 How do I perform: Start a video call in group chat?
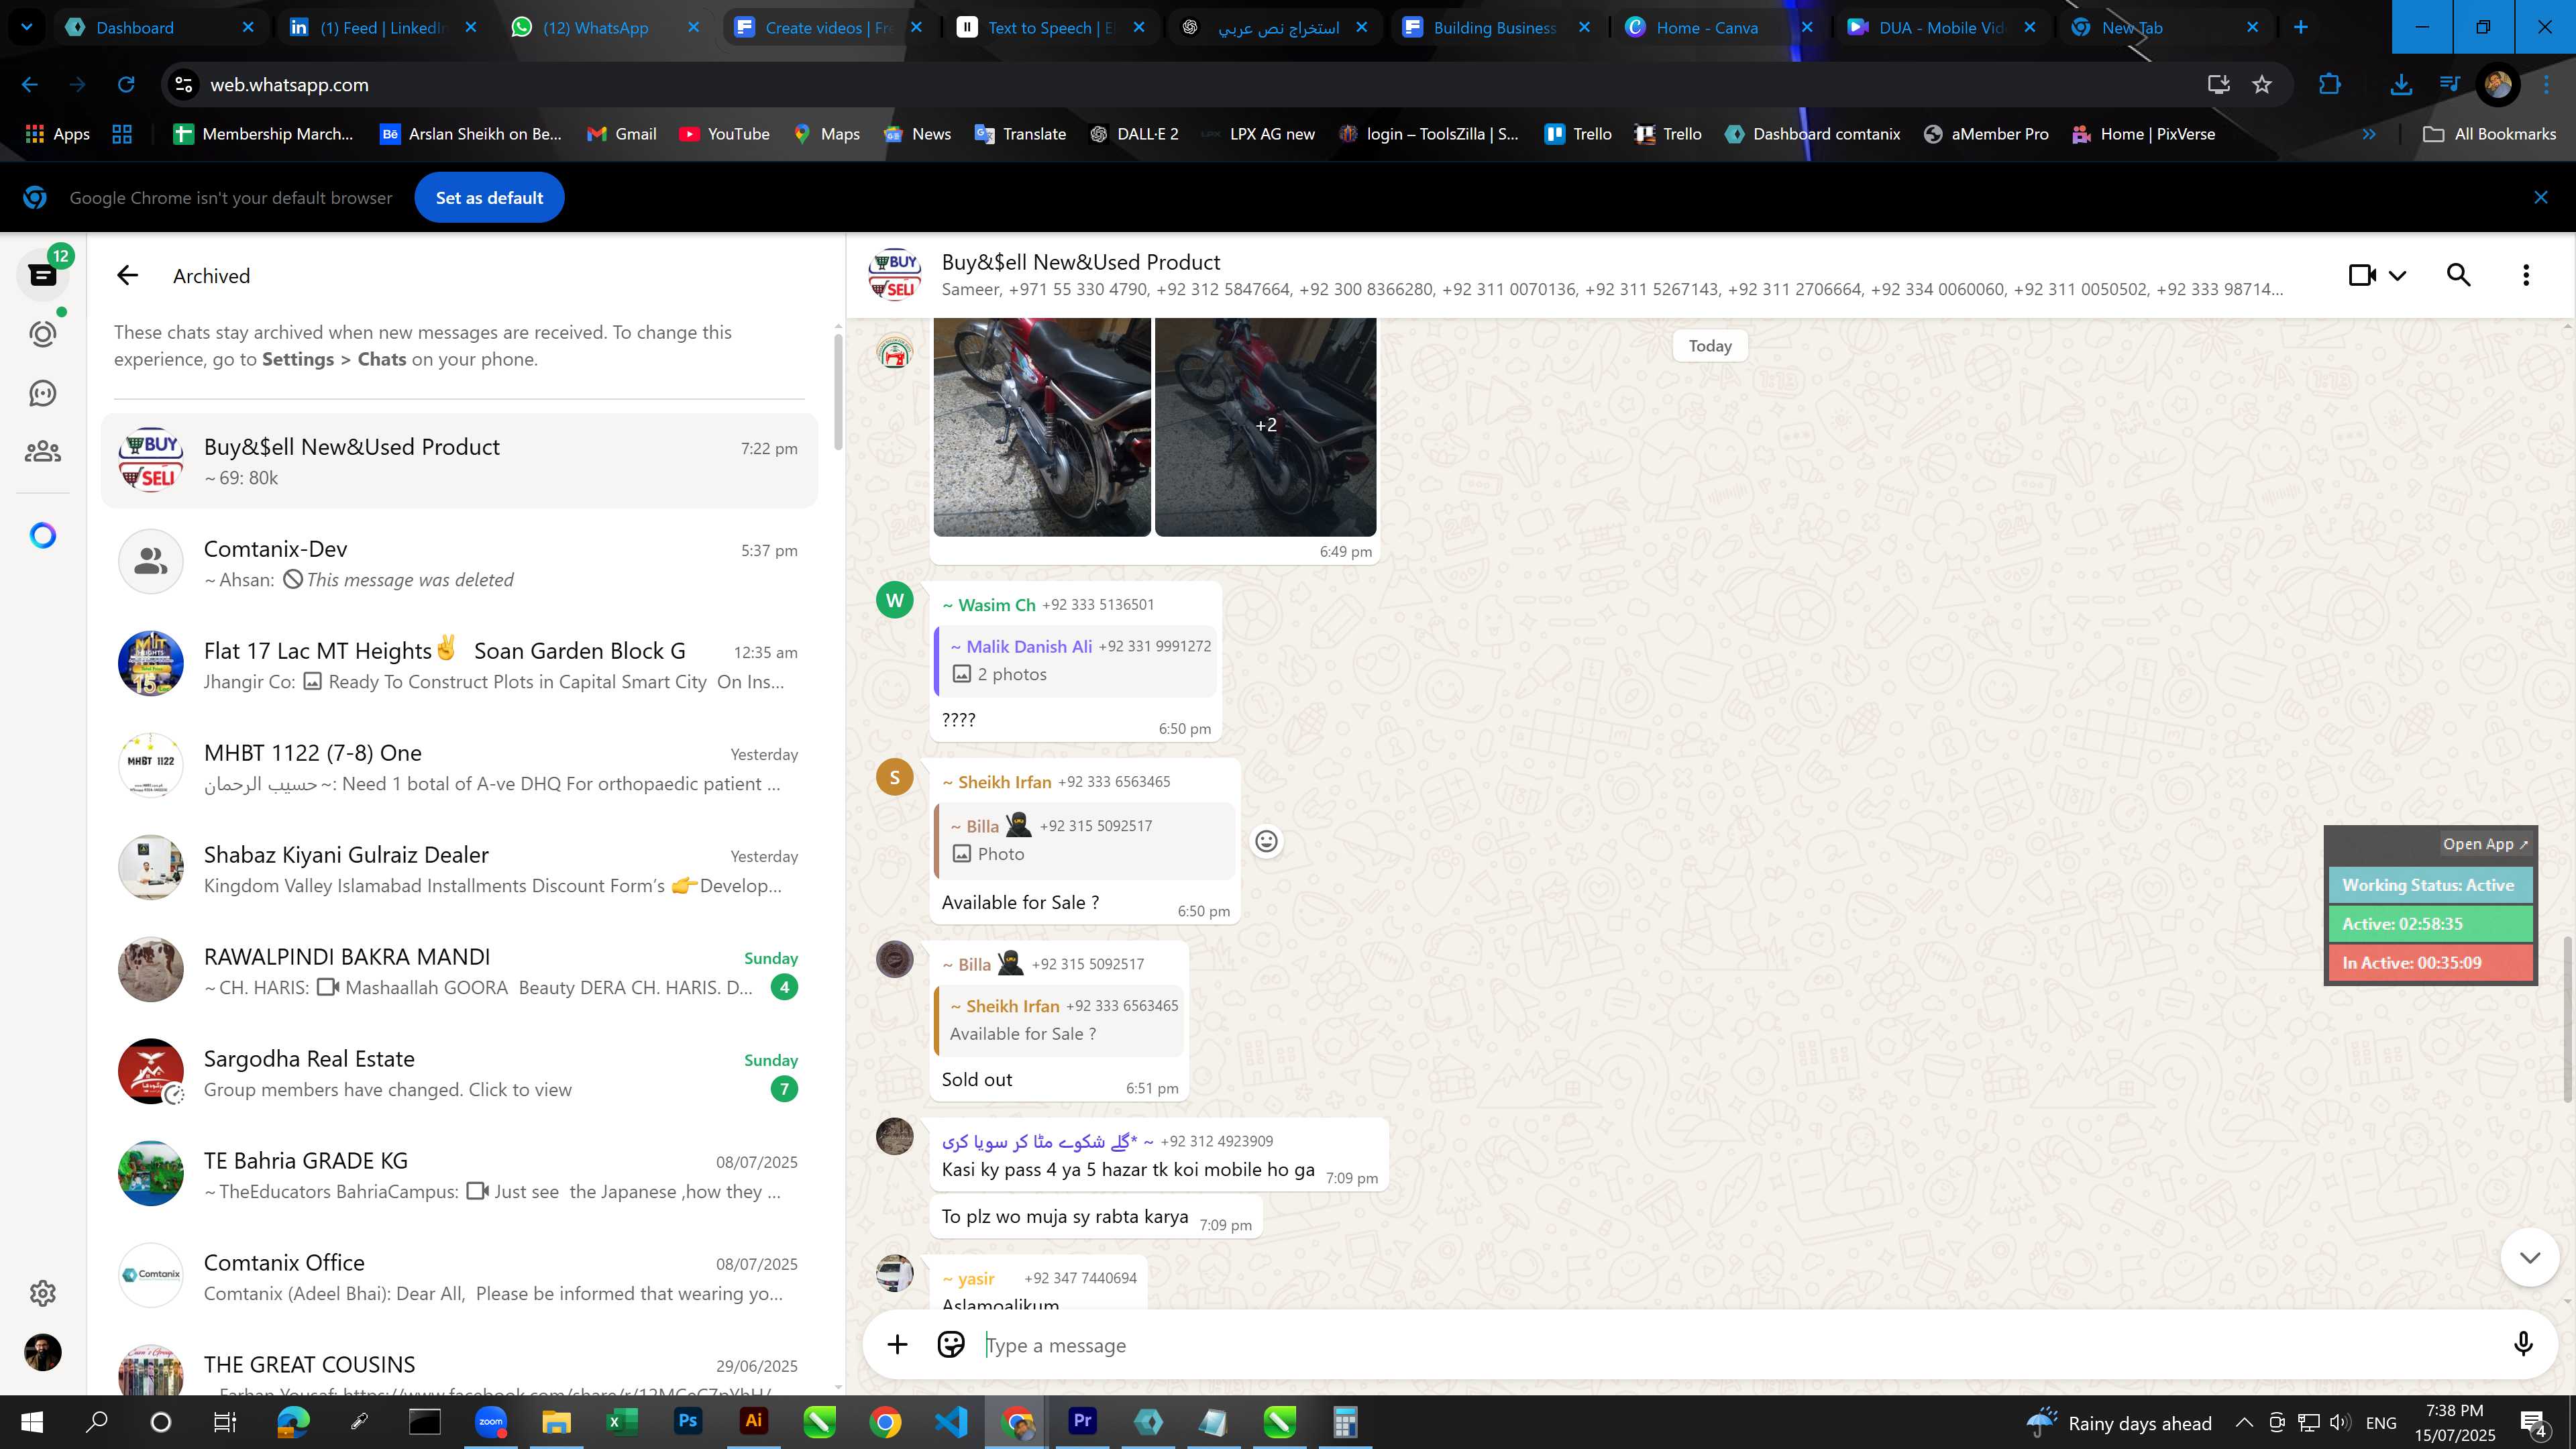click(x=2362, y=275)
